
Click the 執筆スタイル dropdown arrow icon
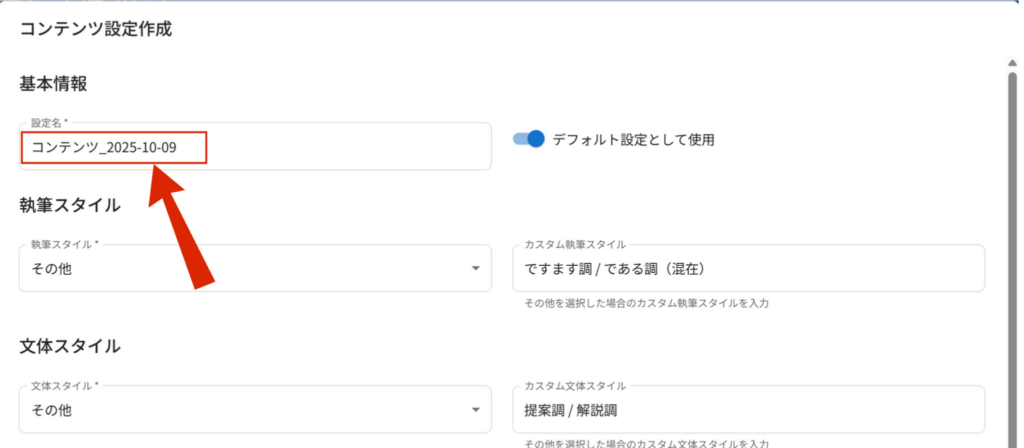[x=475, y=269]
